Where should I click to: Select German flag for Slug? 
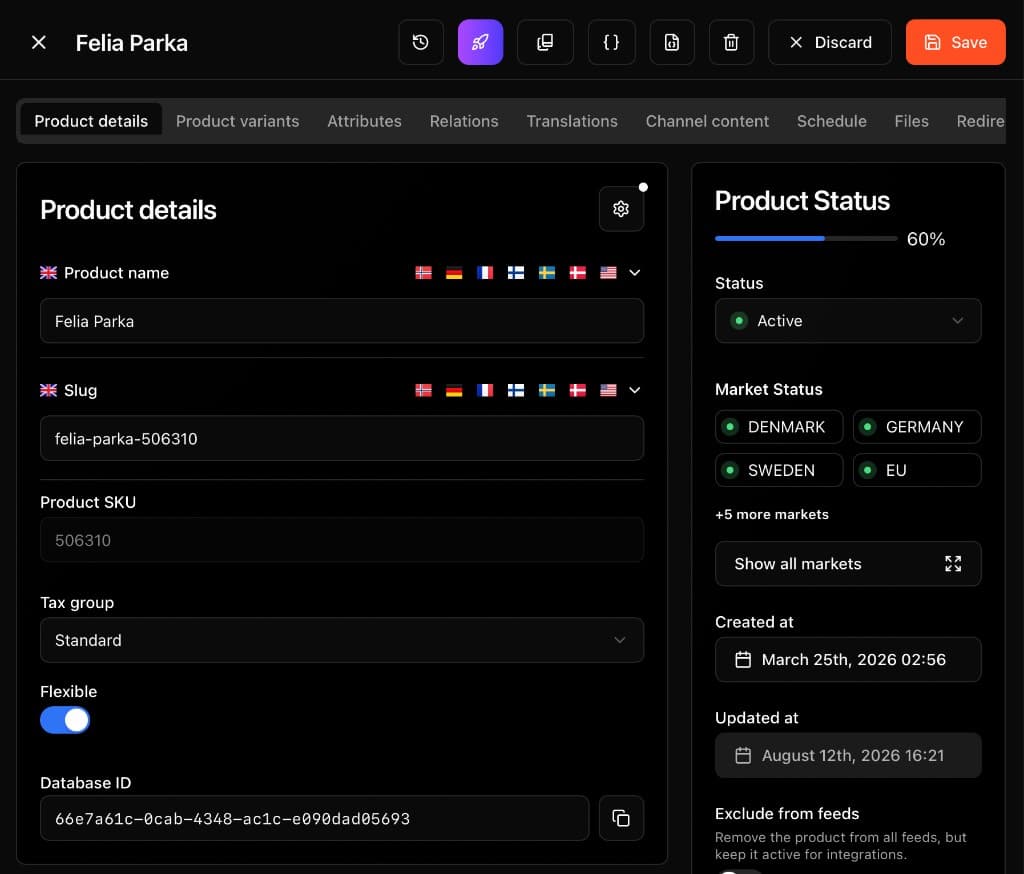pos(454,390)
